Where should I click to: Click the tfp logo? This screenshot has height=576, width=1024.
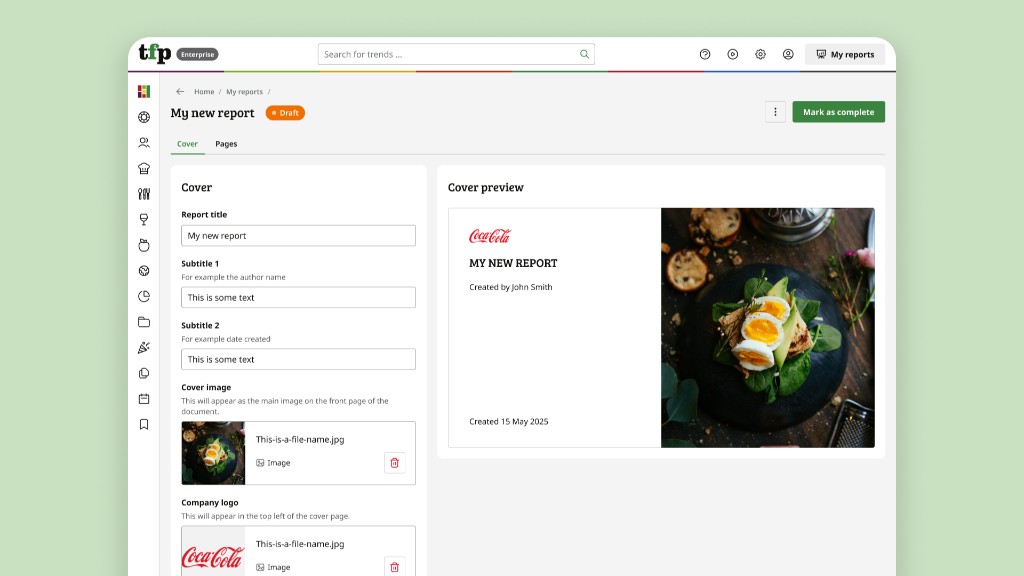coord(155,53)
